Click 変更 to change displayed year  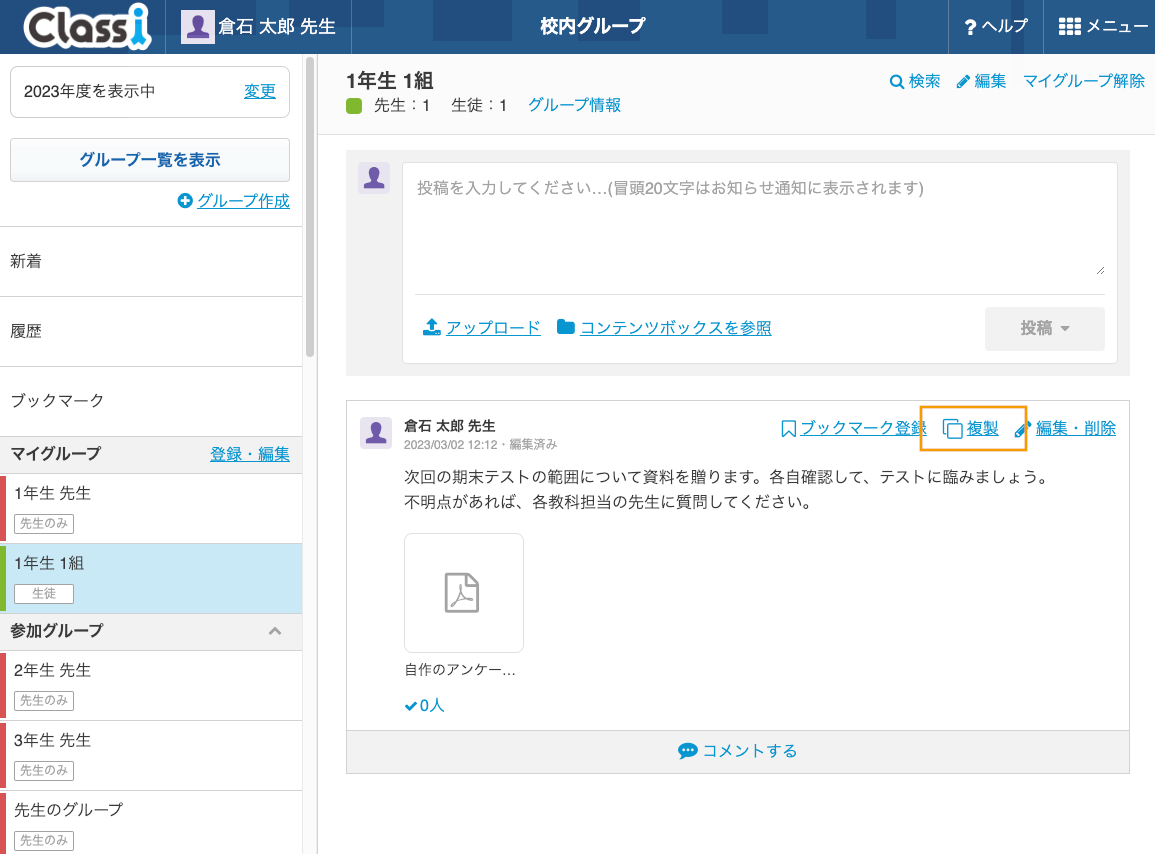pos(260,91)
